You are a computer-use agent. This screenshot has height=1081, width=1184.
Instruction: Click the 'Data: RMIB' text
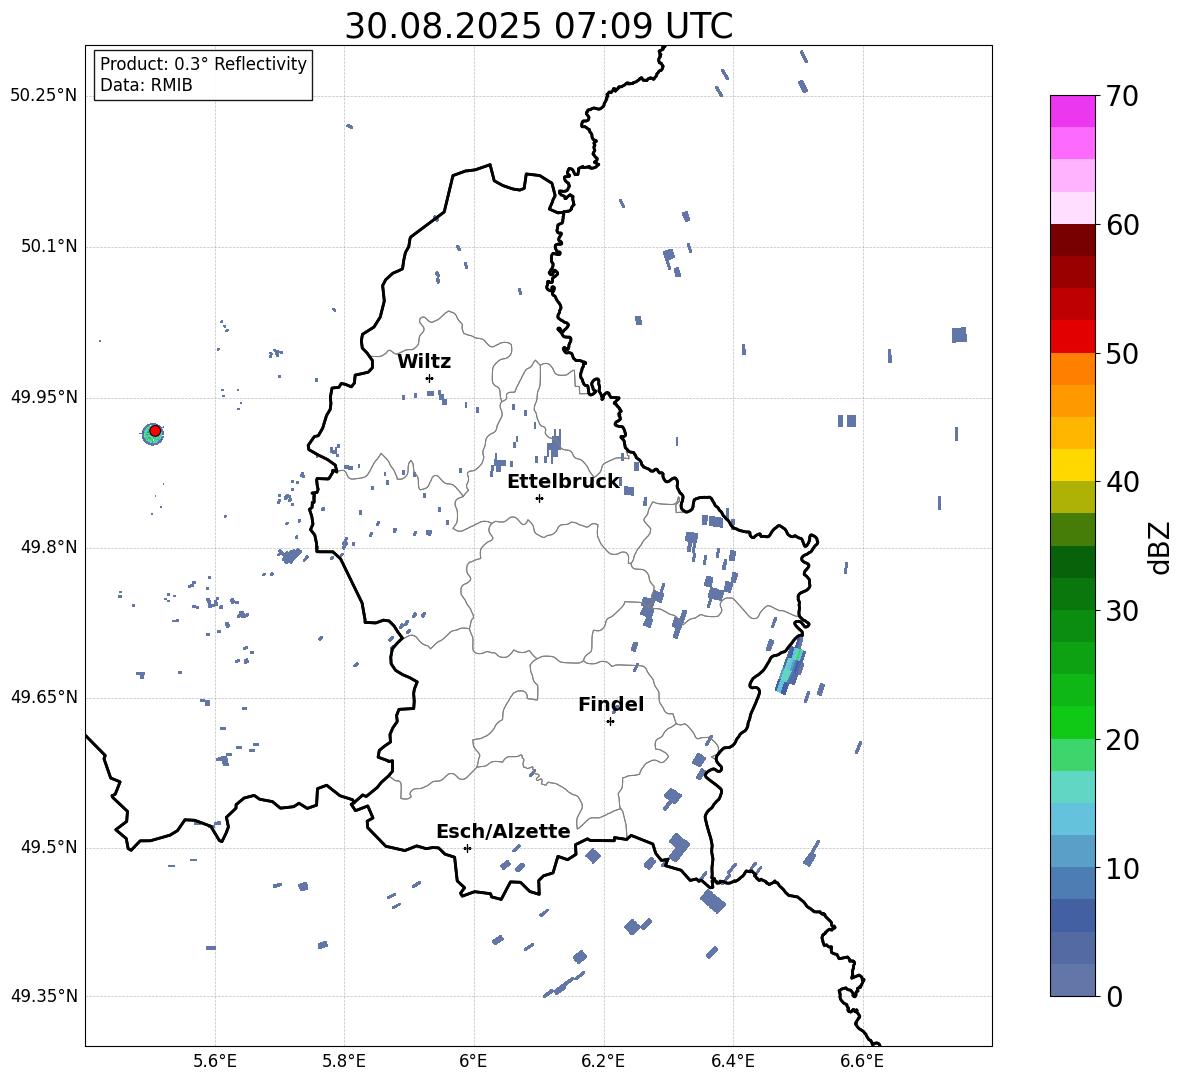(146, 85)
